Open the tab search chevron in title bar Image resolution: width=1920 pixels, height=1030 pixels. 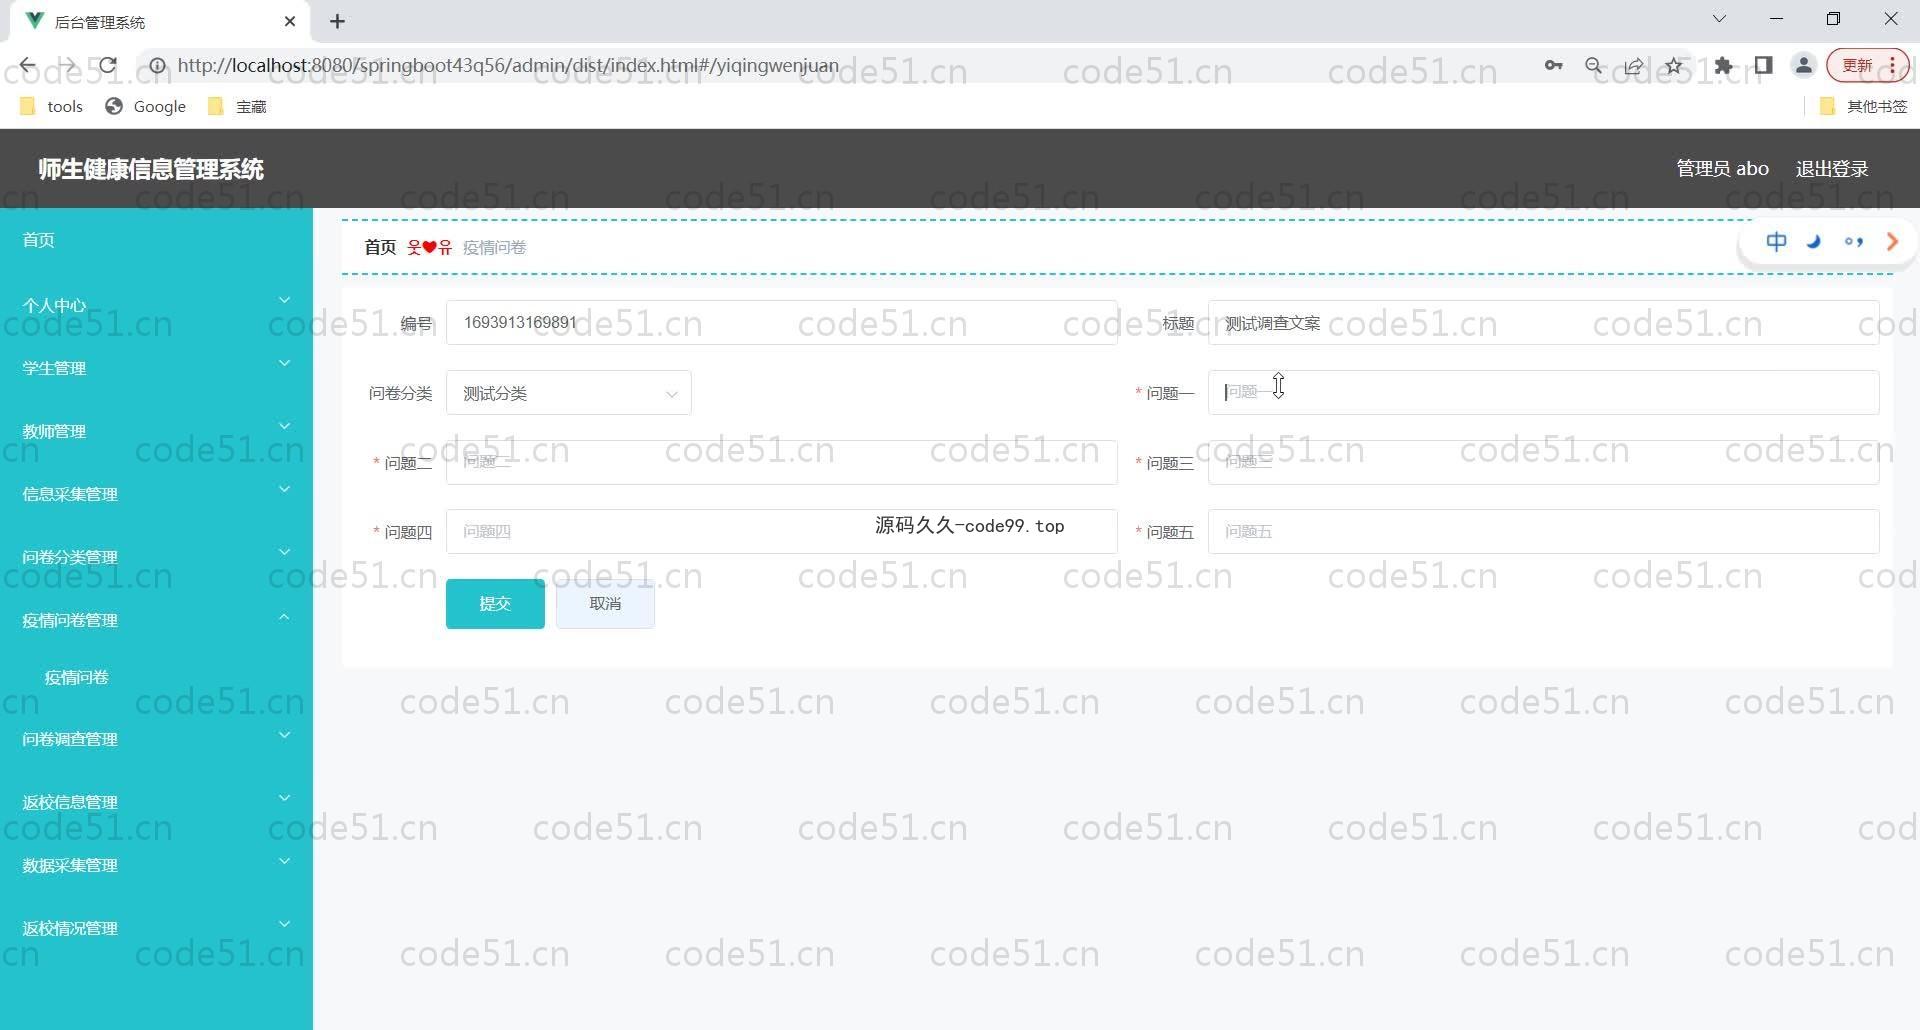pos(1719,19)
